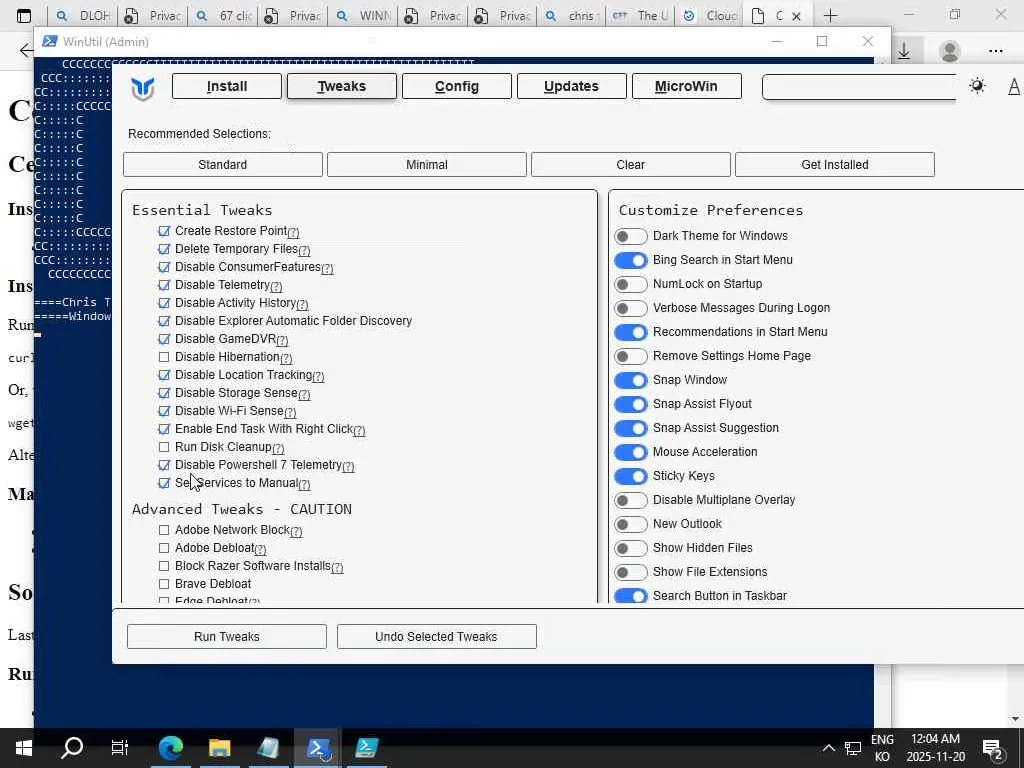Click browser downloads arrow icon
Screen dimensions: 1024x768
tap(904, 51)
